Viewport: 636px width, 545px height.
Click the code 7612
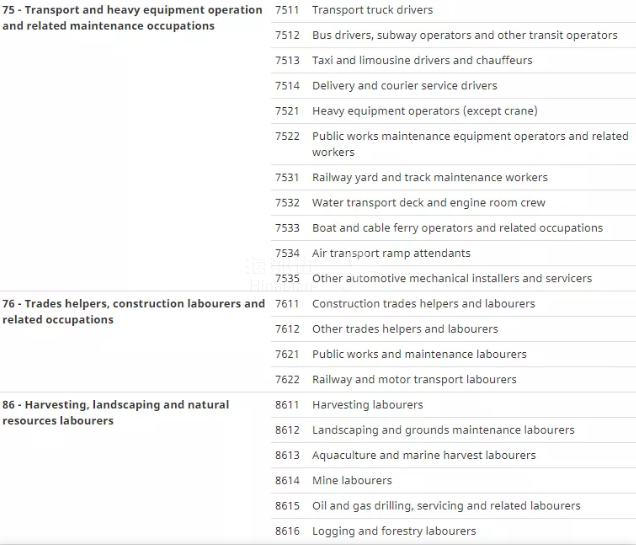coord(287,329)
